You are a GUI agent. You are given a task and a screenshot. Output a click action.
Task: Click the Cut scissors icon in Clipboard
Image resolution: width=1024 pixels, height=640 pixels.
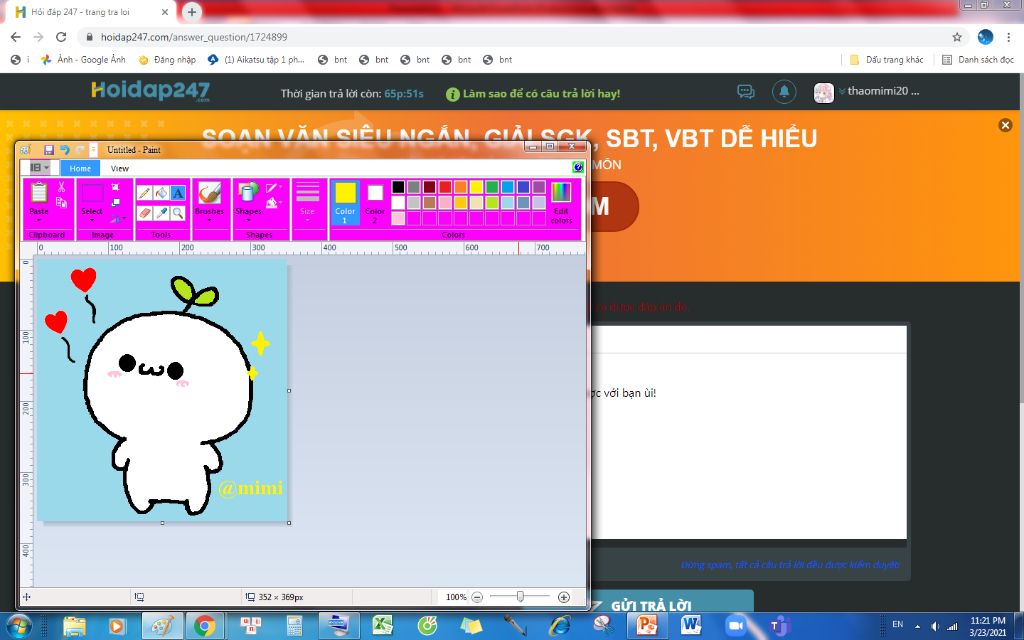61,187
